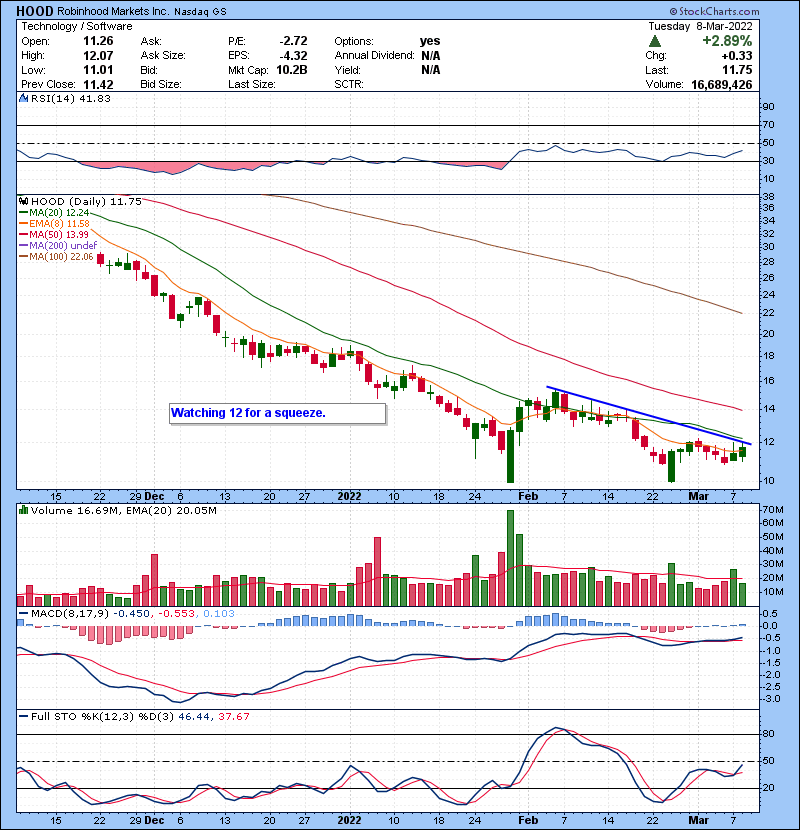Click the MA(20) 12.24 legend entry

[54, 212]
